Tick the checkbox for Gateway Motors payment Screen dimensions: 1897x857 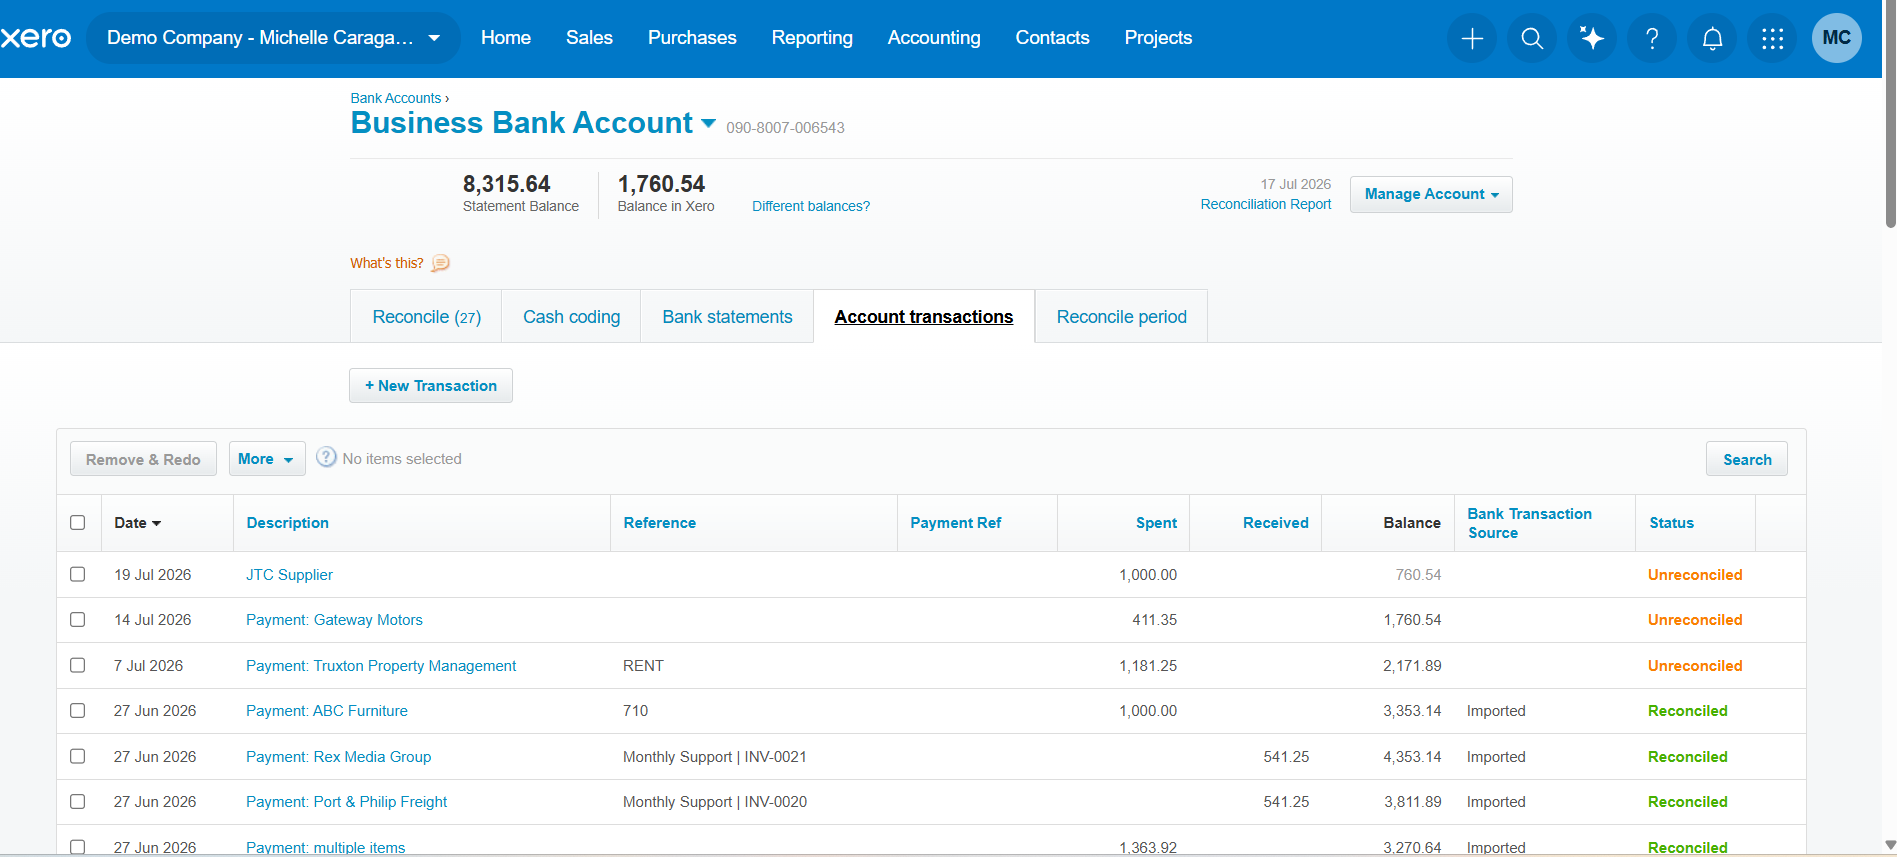click(x=78, y=619)
